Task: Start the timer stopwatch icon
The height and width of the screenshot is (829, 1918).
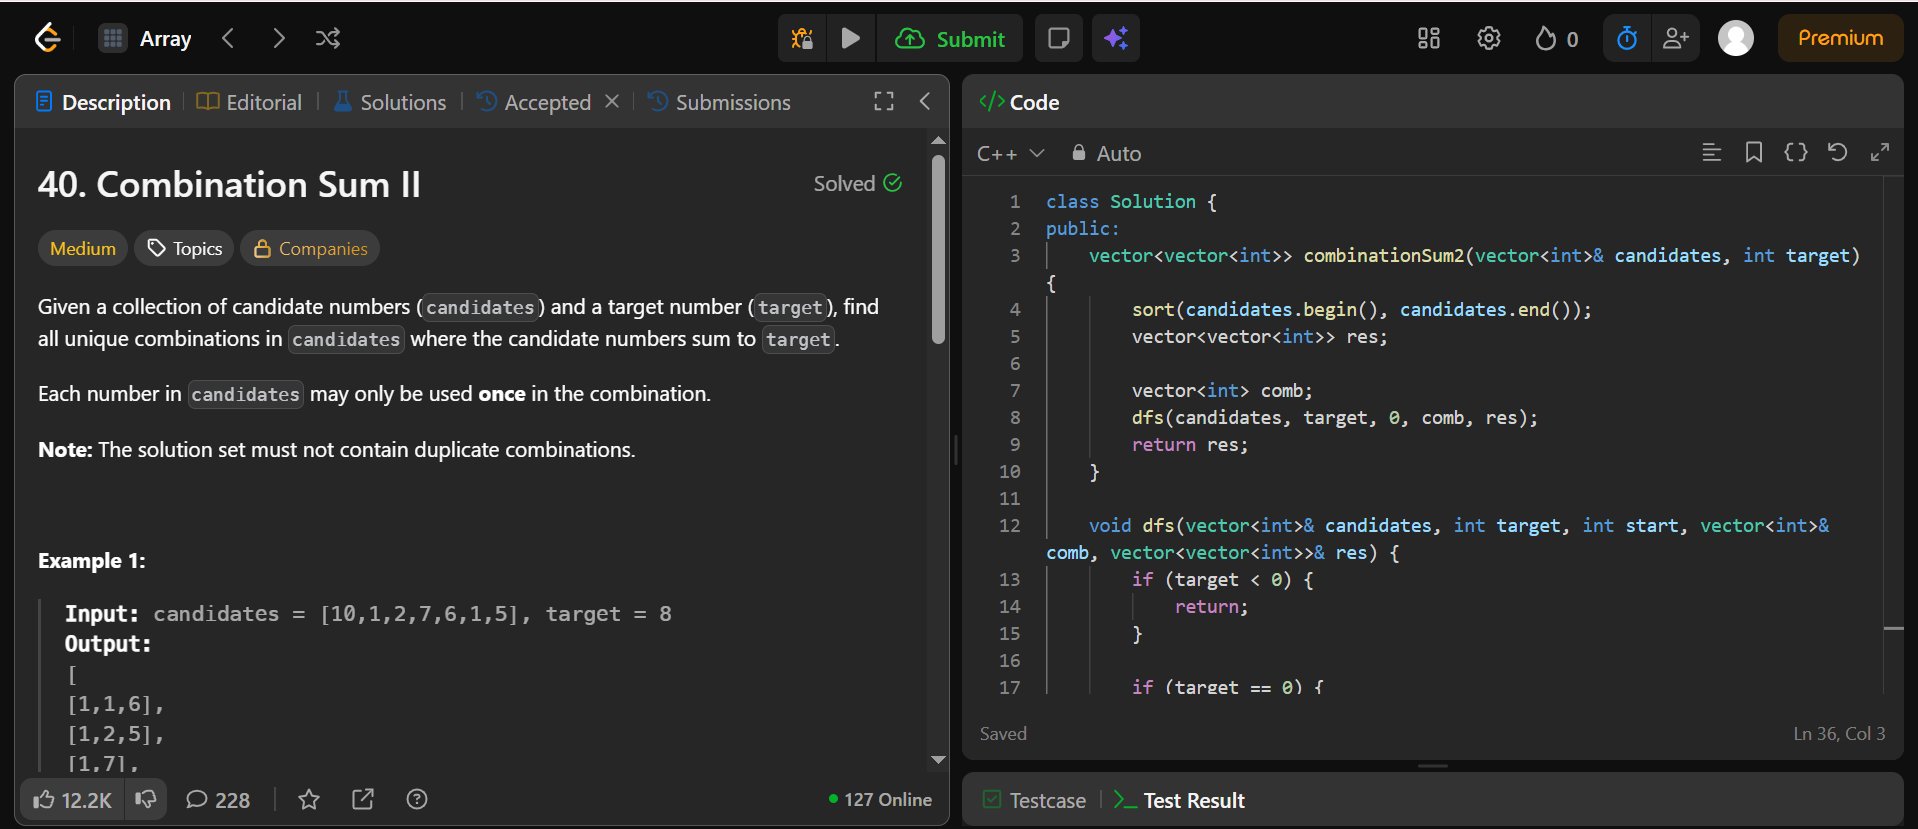Action: click(x=1627, y=39)
